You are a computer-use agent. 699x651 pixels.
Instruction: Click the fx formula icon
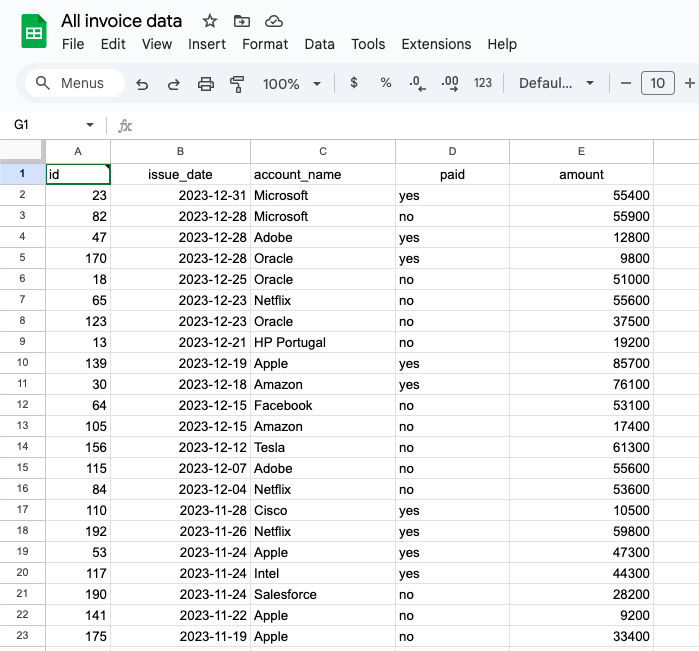coord(125,126)
